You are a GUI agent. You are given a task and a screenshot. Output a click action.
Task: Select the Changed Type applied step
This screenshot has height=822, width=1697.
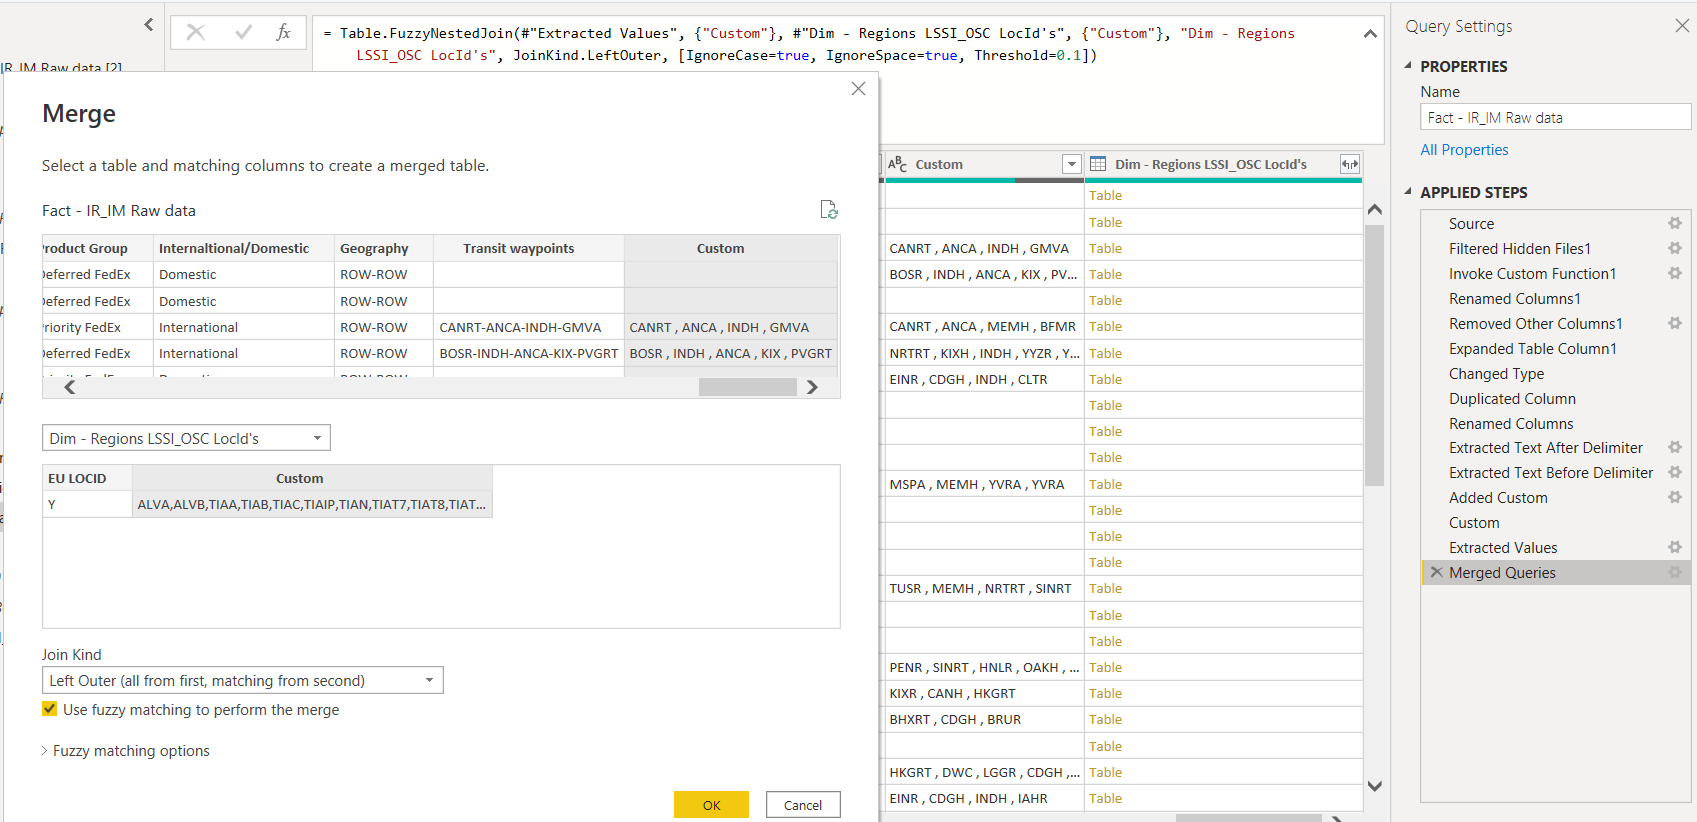(1496, 373)
